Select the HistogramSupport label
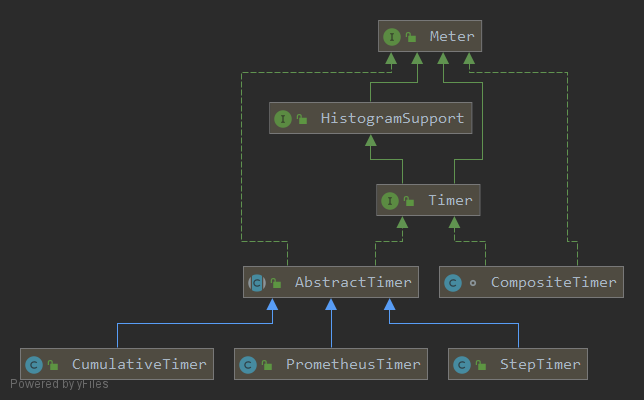 (392, 119)
